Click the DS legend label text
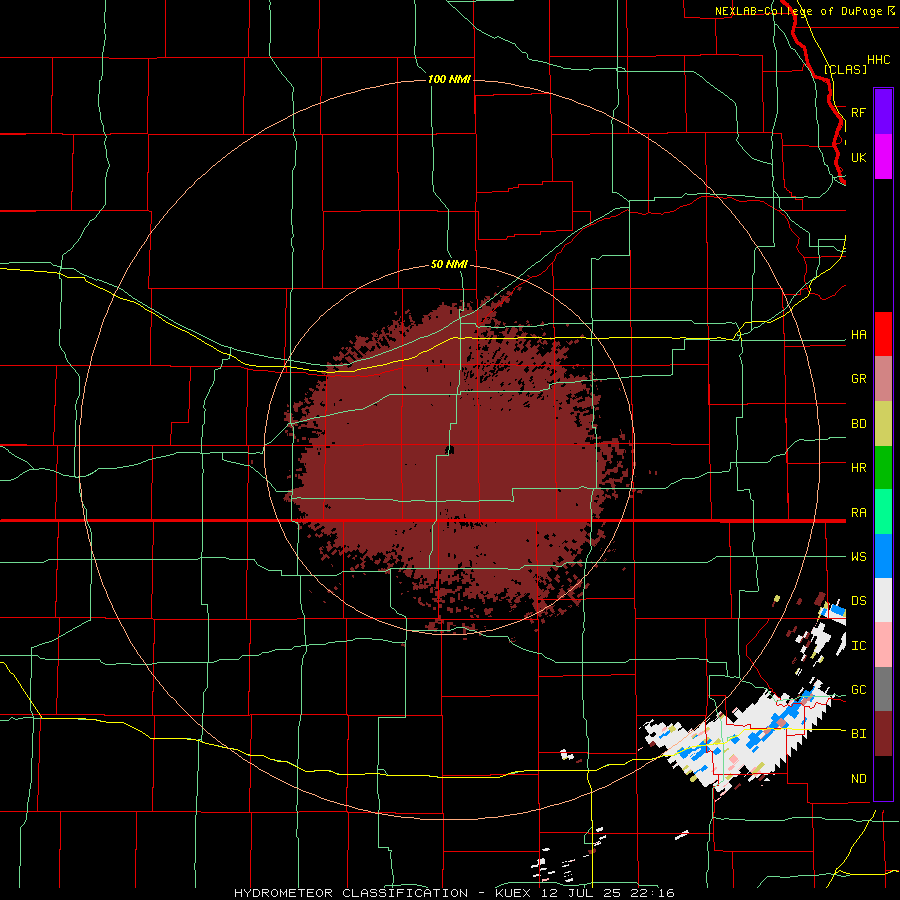Image resolution: width=900 pixels, height=900 pixels. click(x=858, y=601)
